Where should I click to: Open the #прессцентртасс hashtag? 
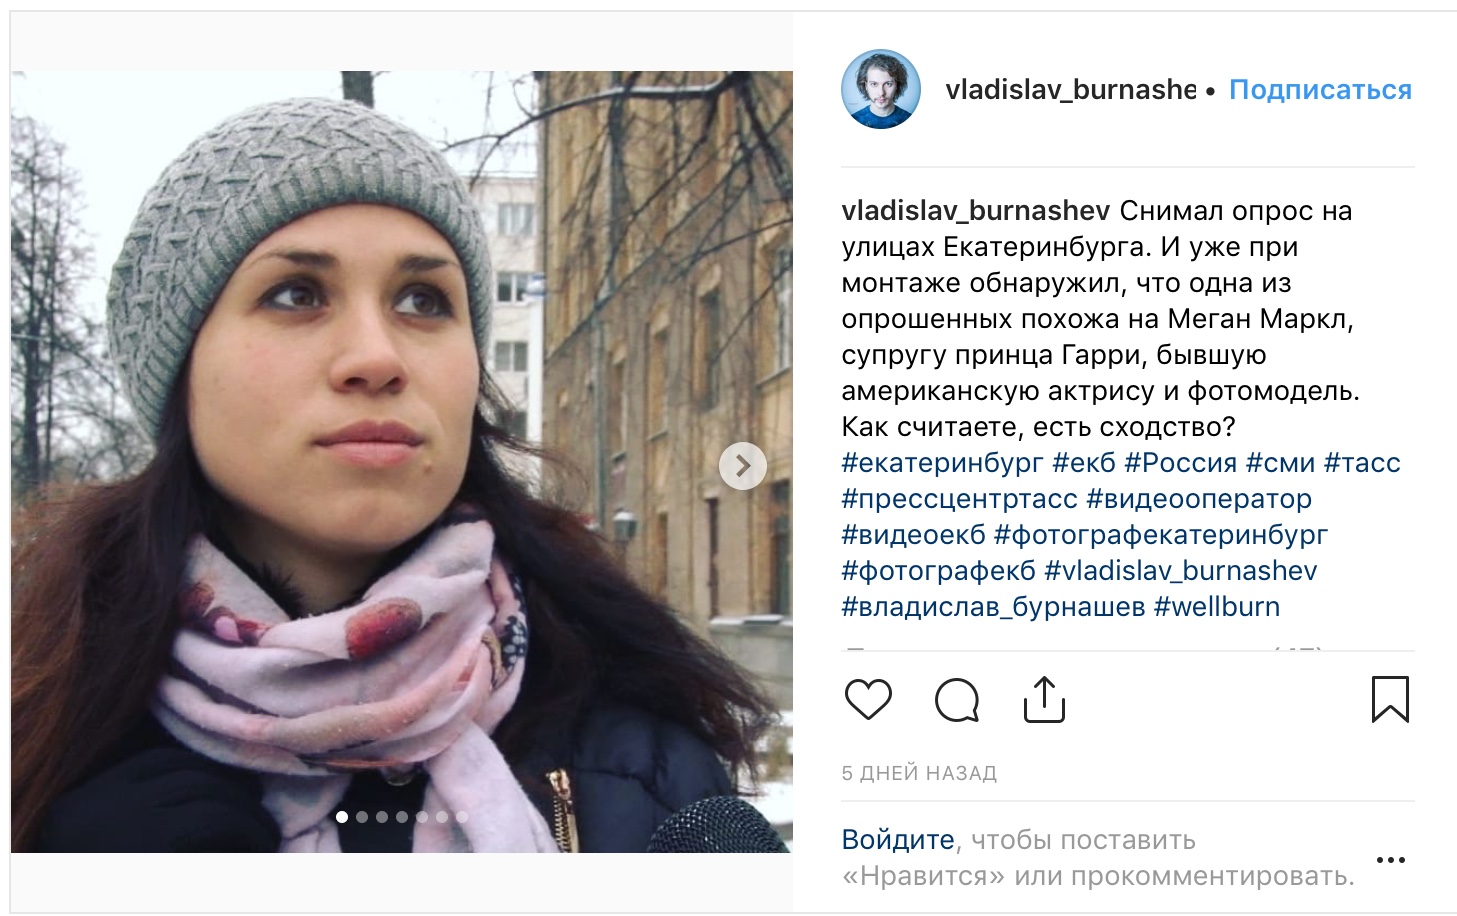point(960,499)
